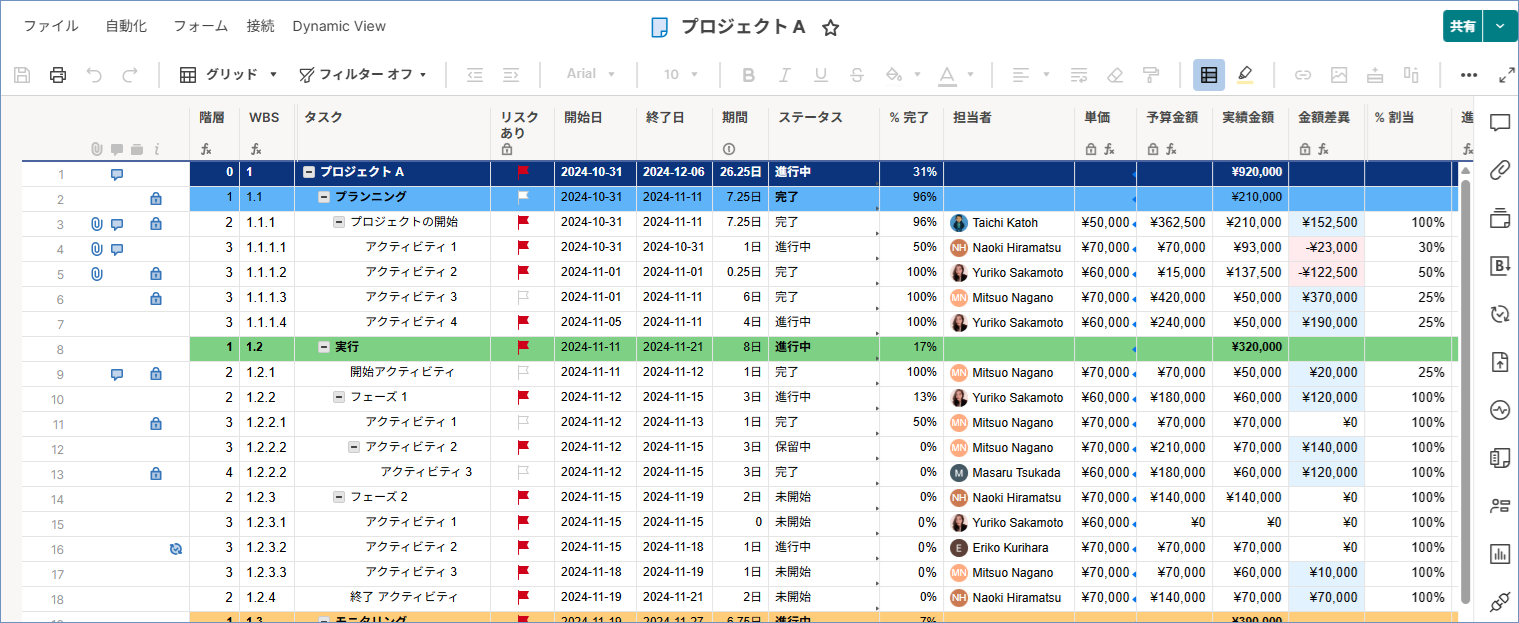The image size is (1519, 623).
Task: Click the 共有 share button
Action: 1462,27
